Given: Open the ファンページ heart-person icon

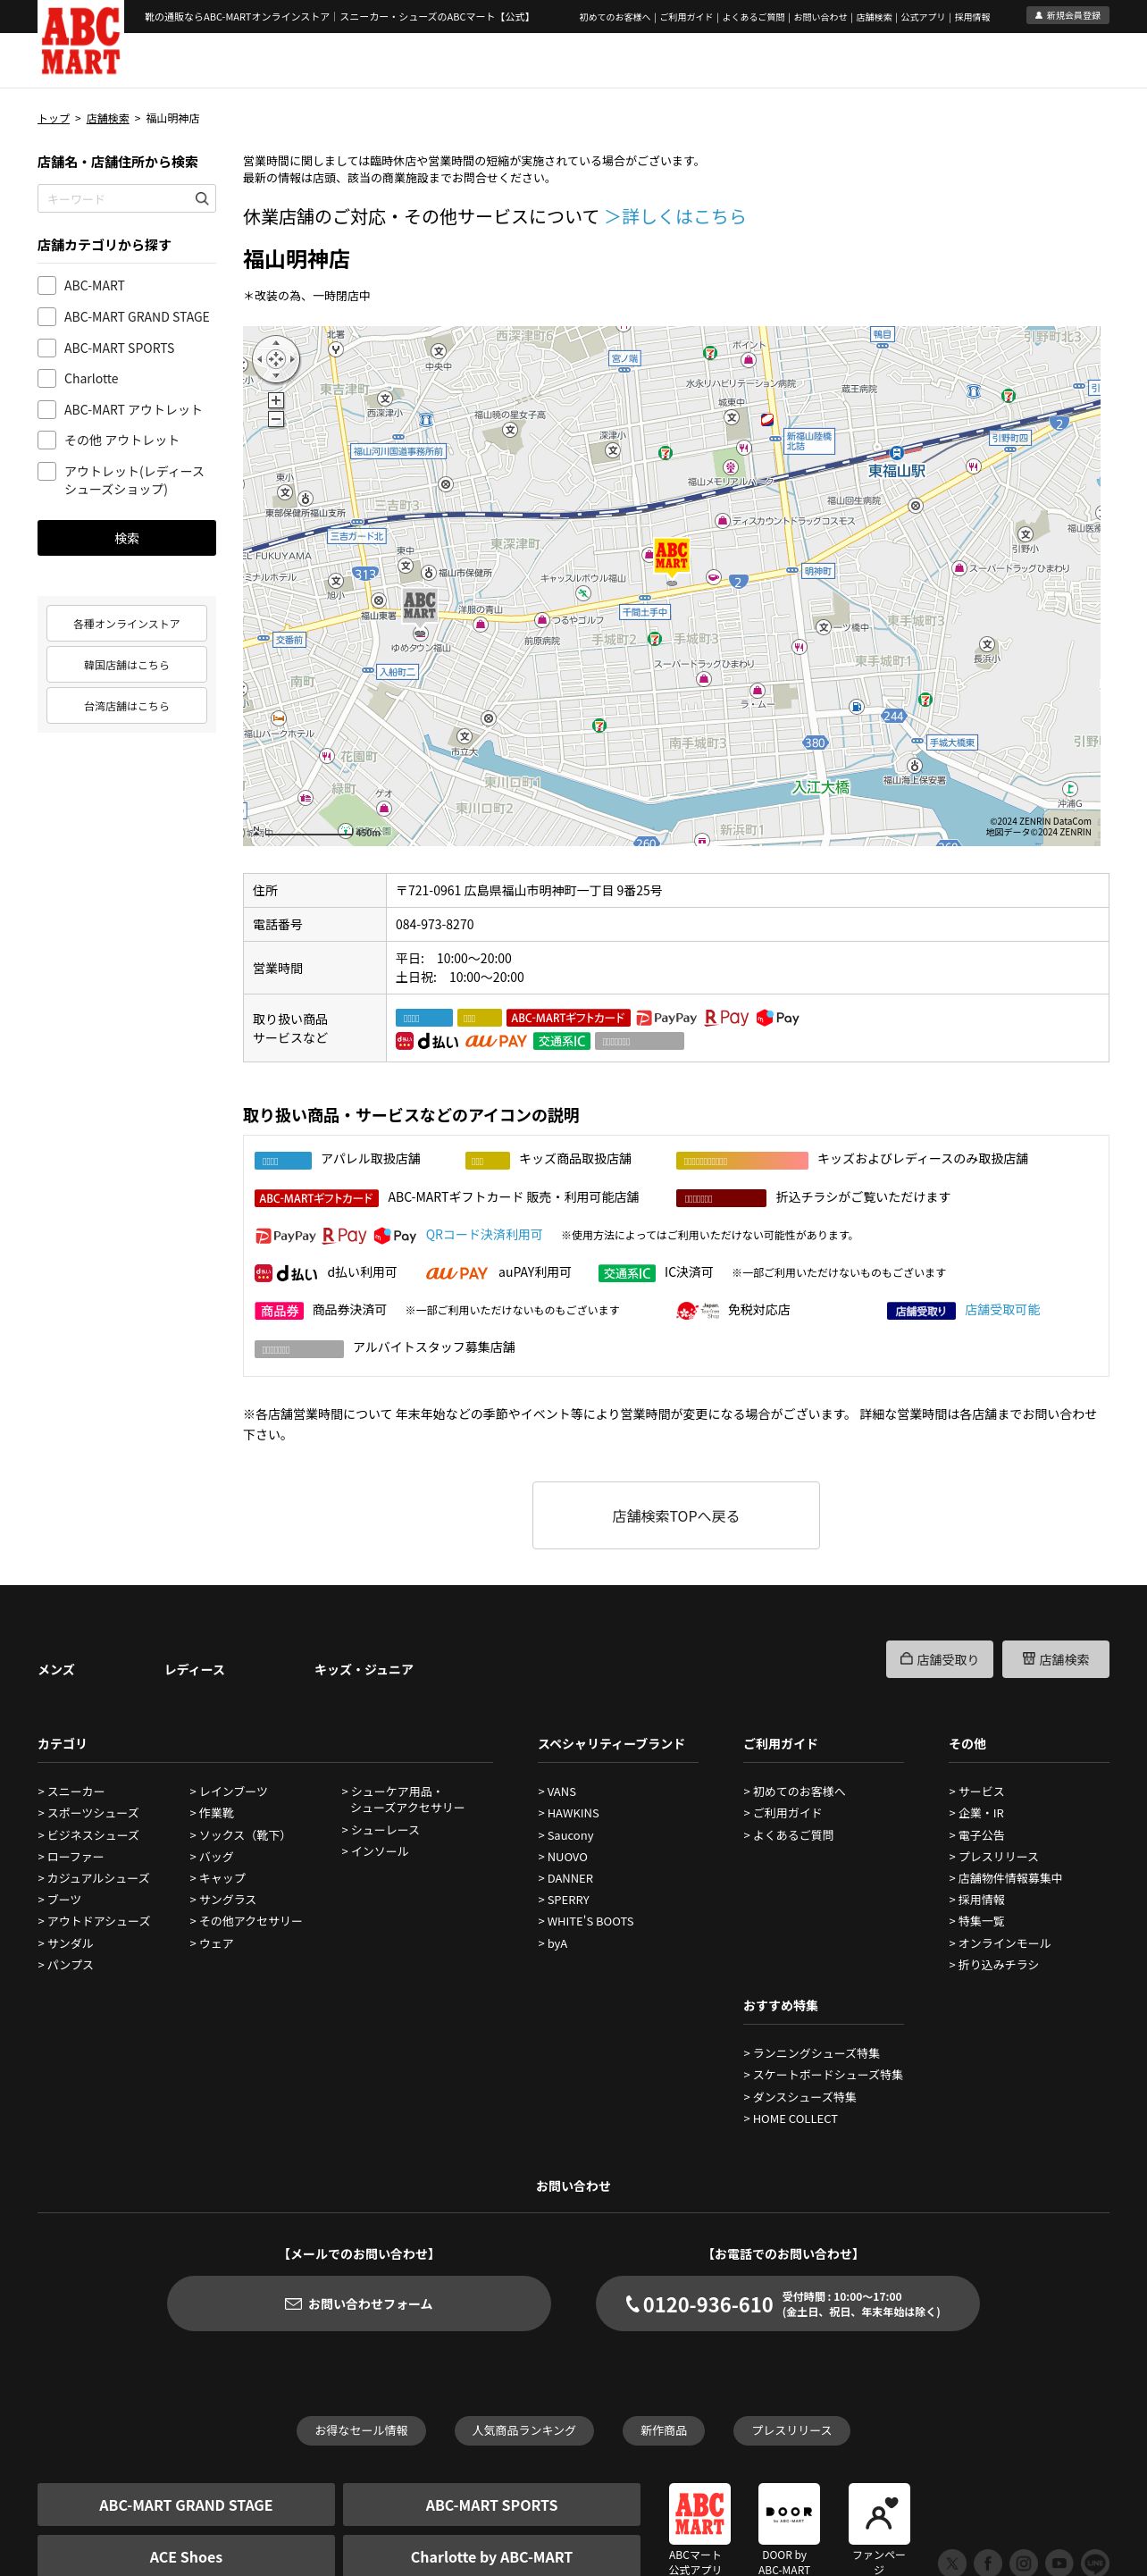Looking at the screenshot, I should point(879,2513).
